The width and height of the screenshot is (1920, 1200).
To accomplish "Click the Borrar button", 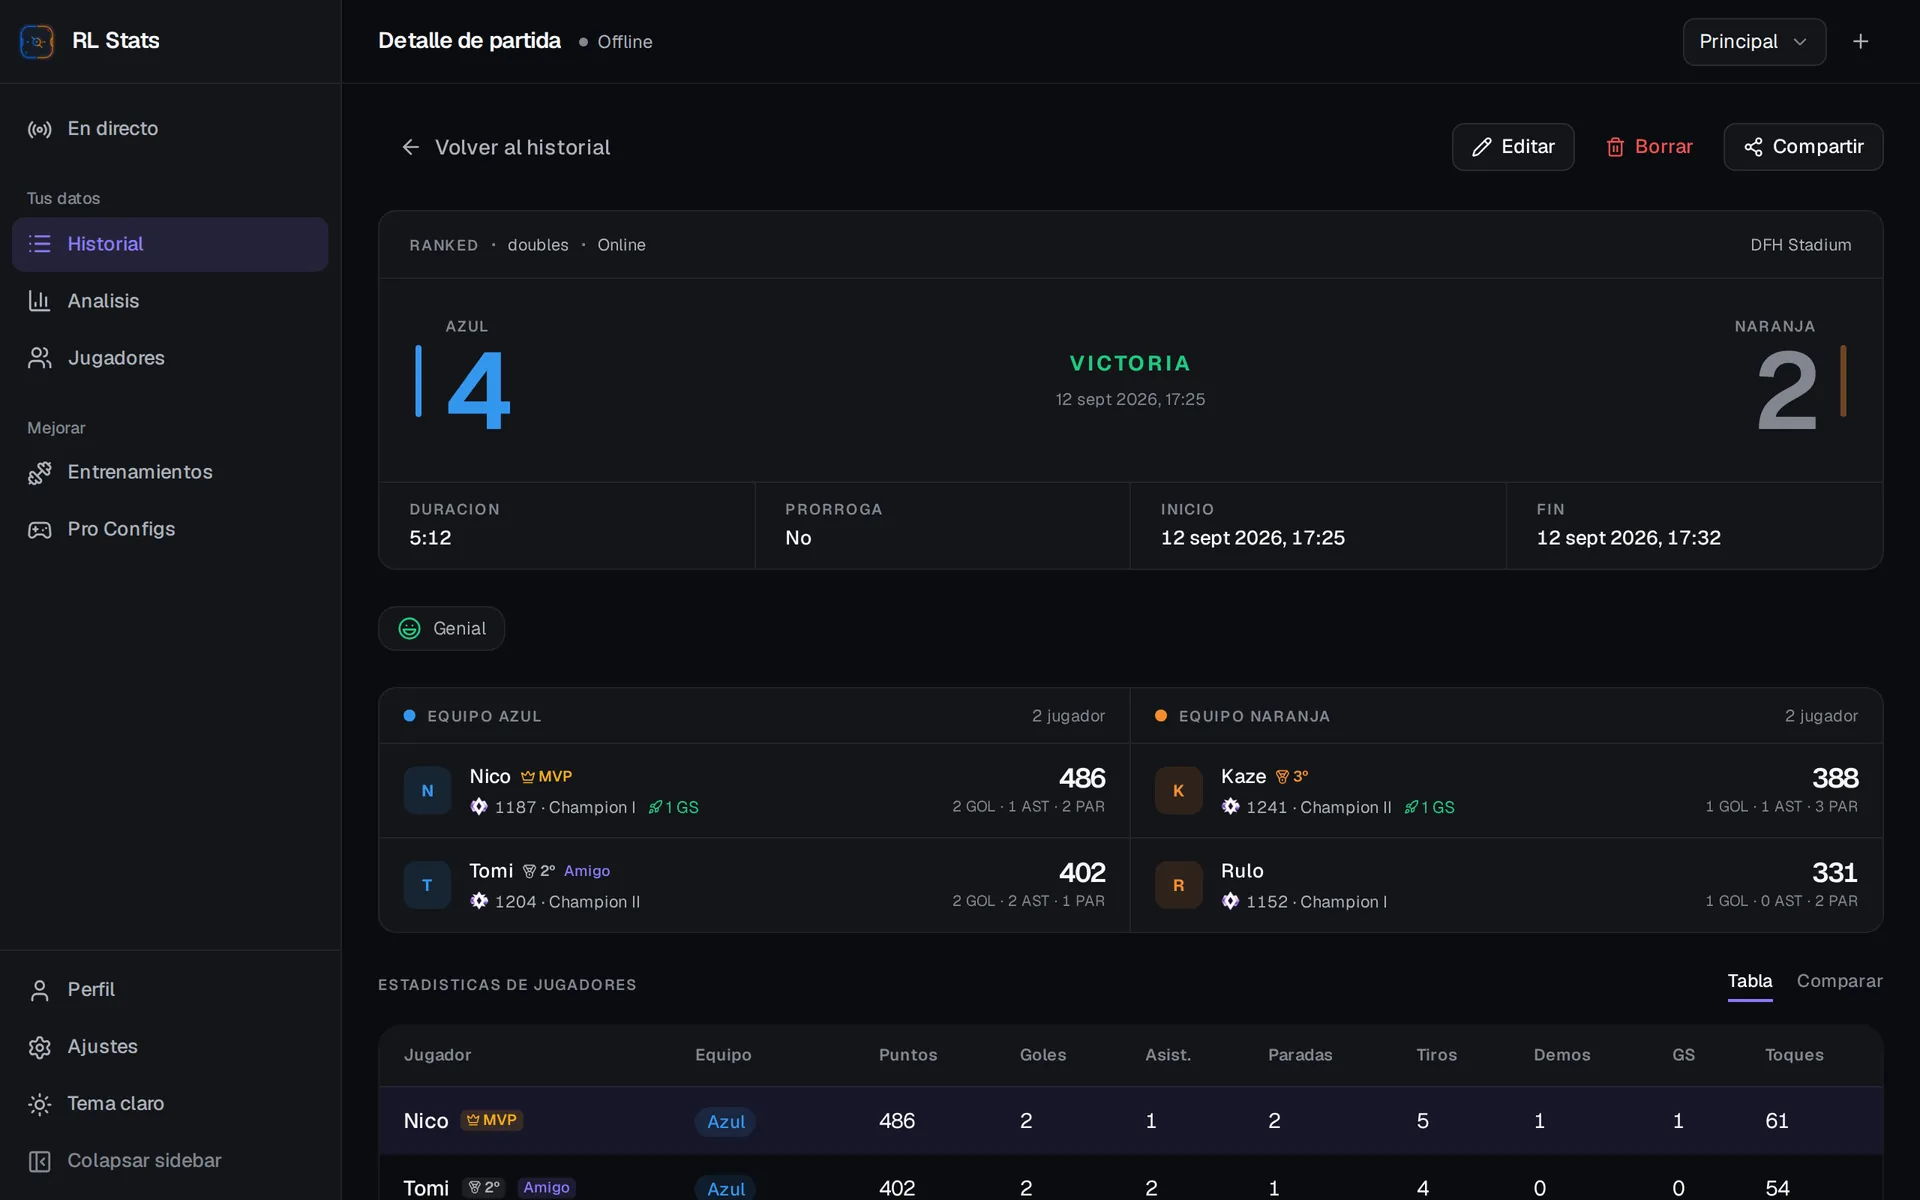I will click(1649, 147).
